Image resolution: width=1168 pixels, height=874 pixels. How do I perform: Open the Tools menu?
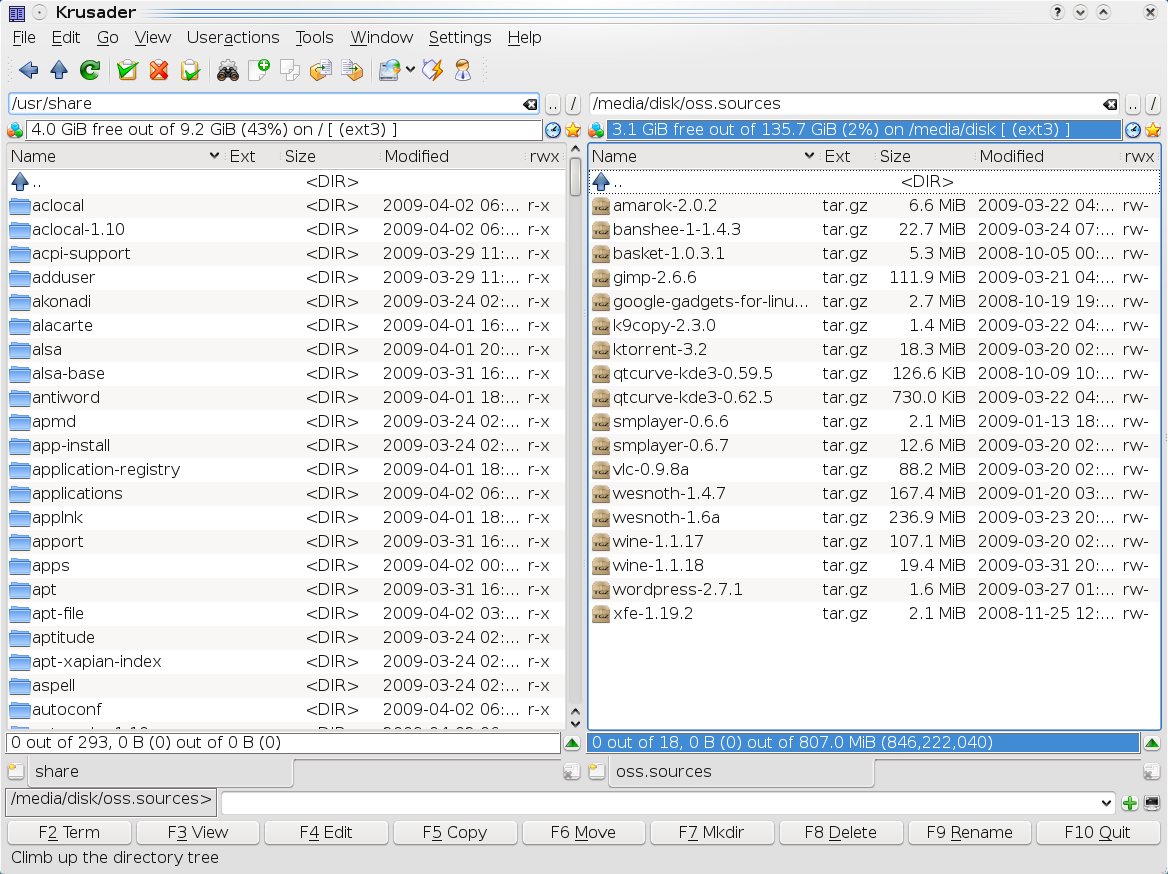[x=314, y=37]
